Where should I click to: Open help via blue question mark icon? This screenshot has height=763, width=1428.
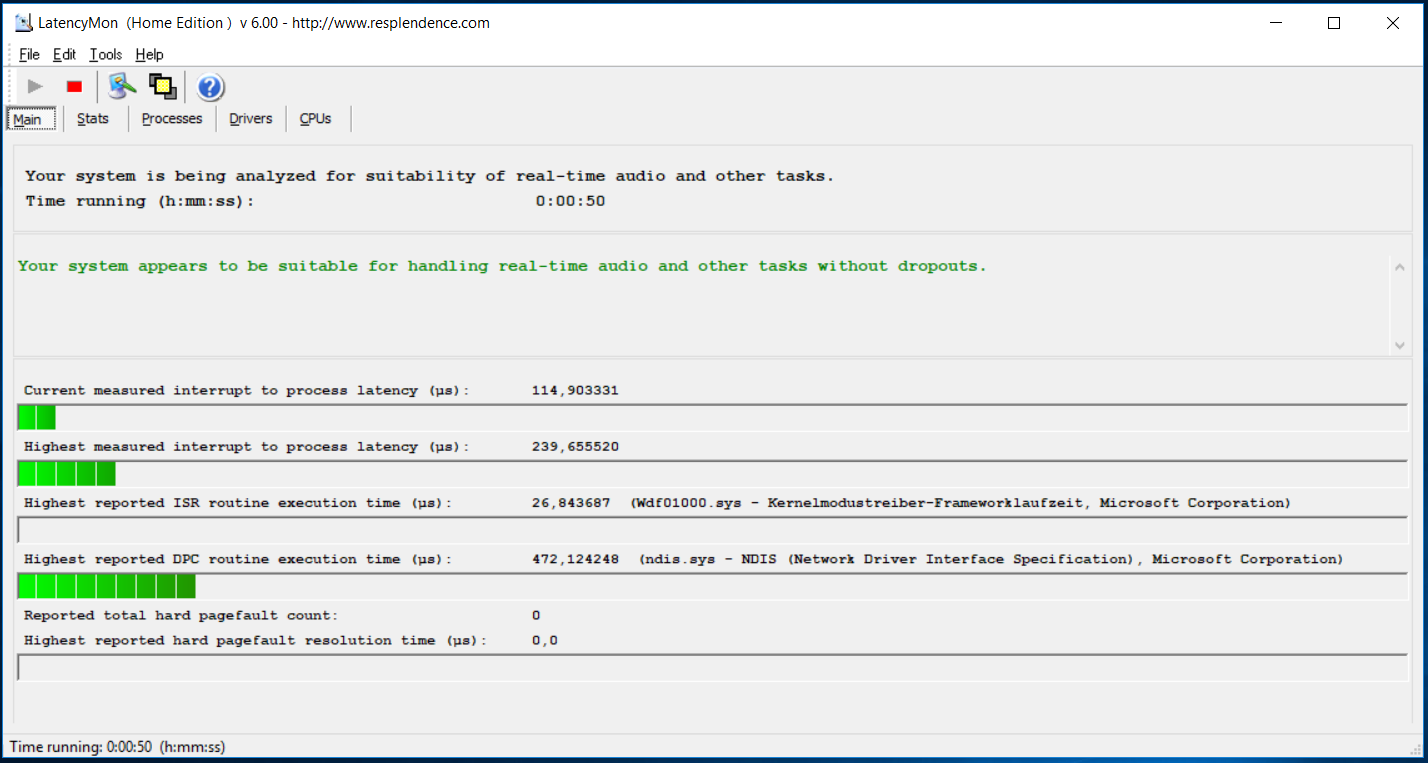click(210, 87)
